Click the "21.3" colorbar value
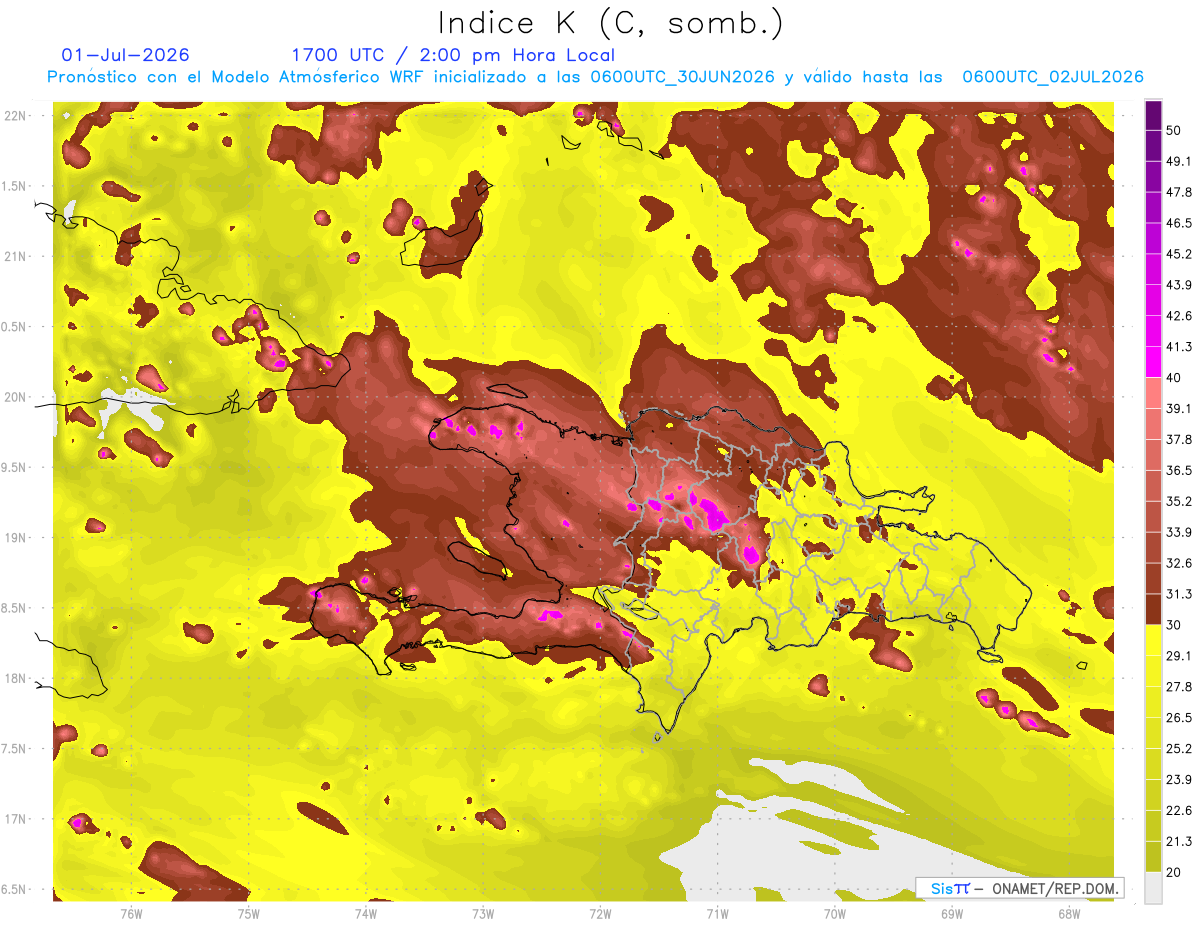1200x927 pixels. tap(1179, 842)
